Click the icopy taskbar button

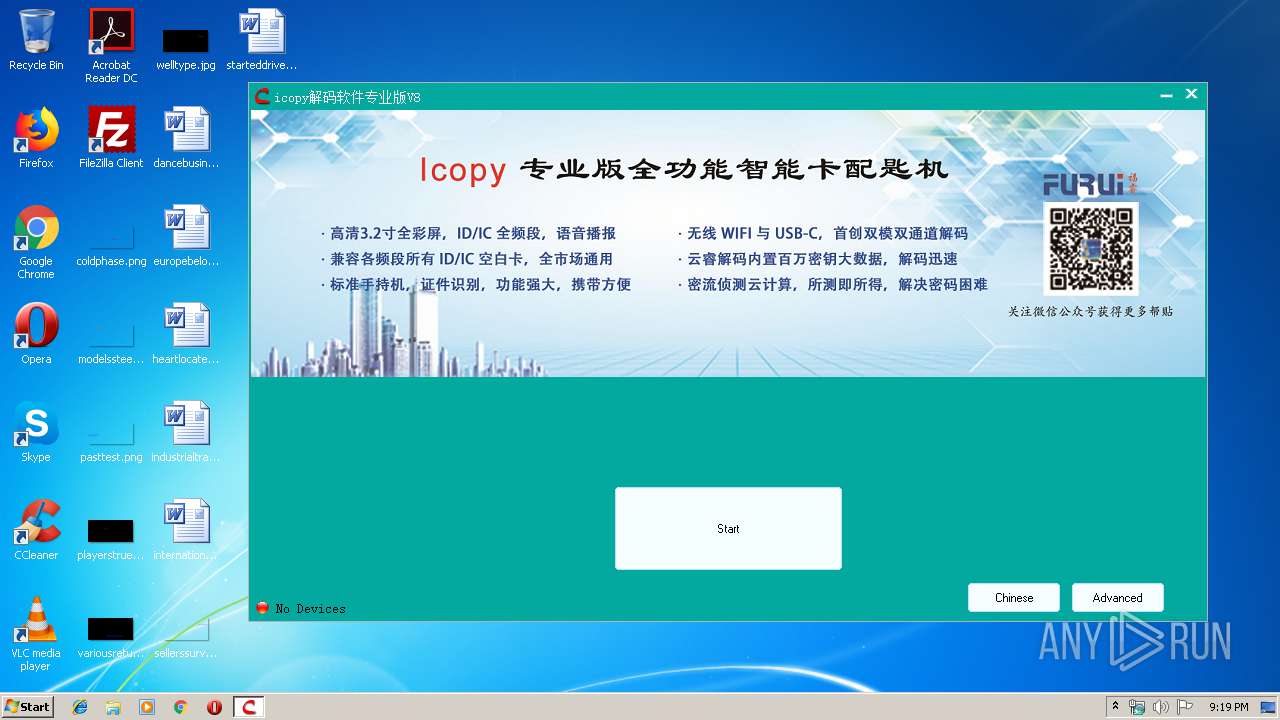(249, 707)
